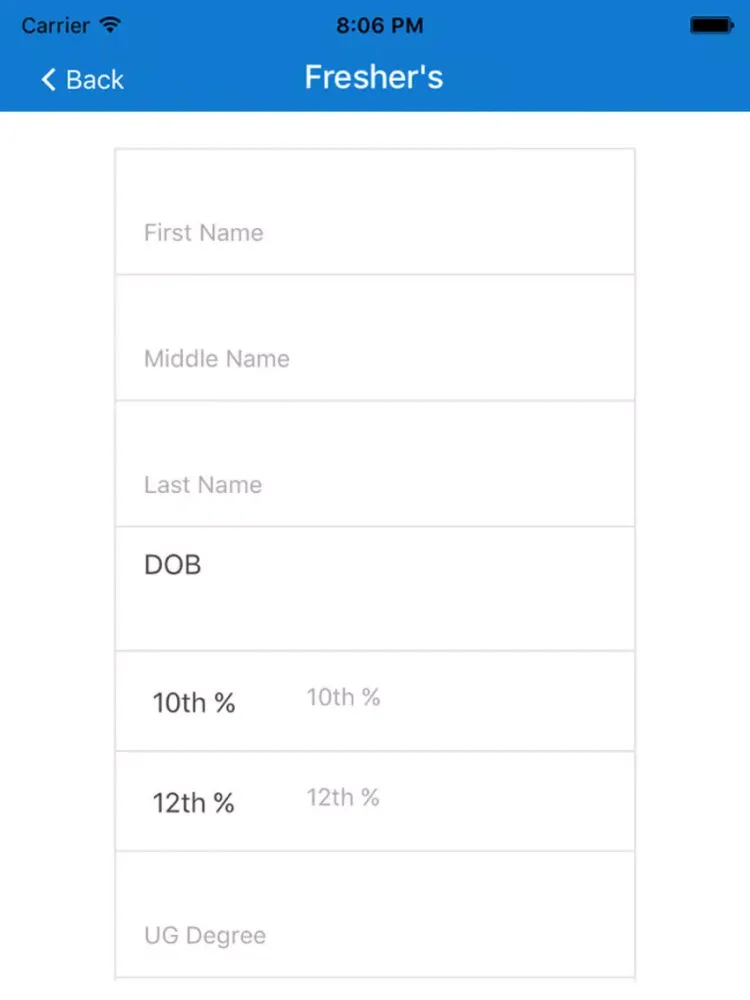This screenshot has width=750, height=1000.
Task: Tap the Fresher's title in navigation bar
Action: [x=374, y=77]
